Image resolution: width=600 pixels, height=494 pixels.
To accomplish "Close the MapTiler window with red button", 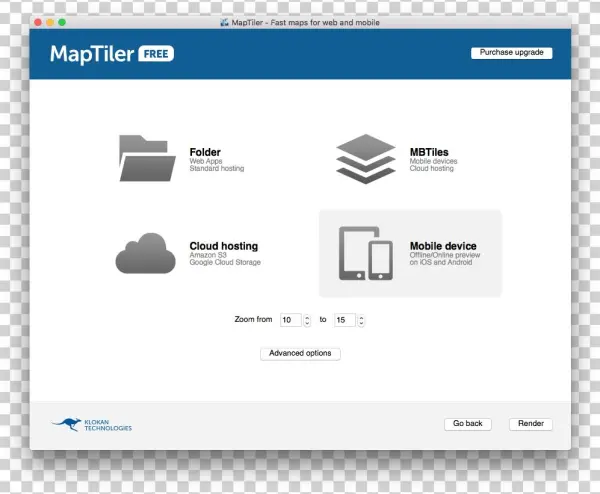I will point(38,23).
